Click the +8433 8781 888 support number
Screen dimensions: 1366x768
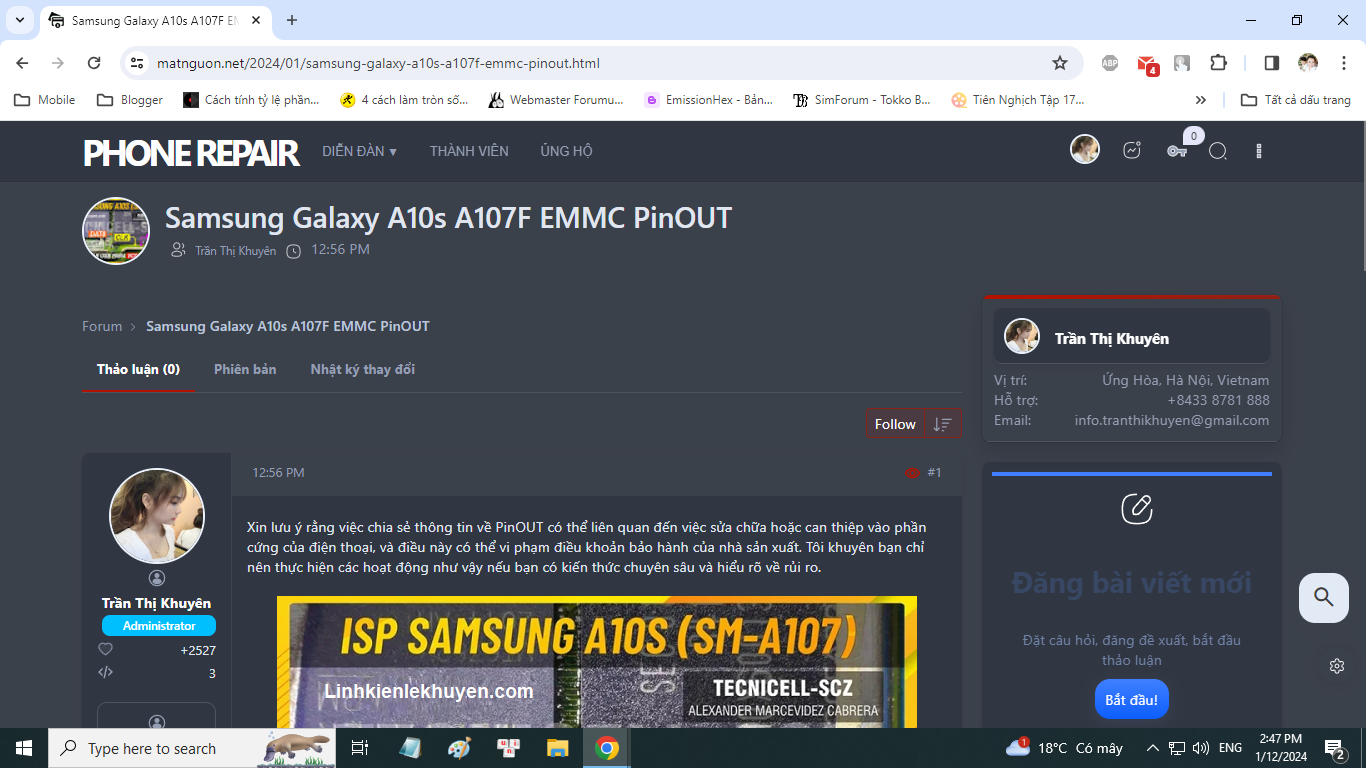point(1218,400)
